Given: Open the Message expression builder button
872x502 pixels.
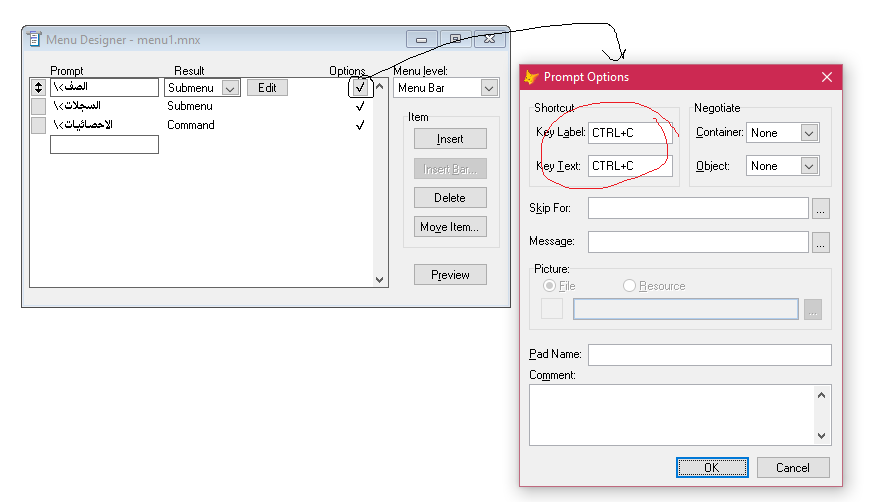Looking at the screenshot, I should [821, 242].
